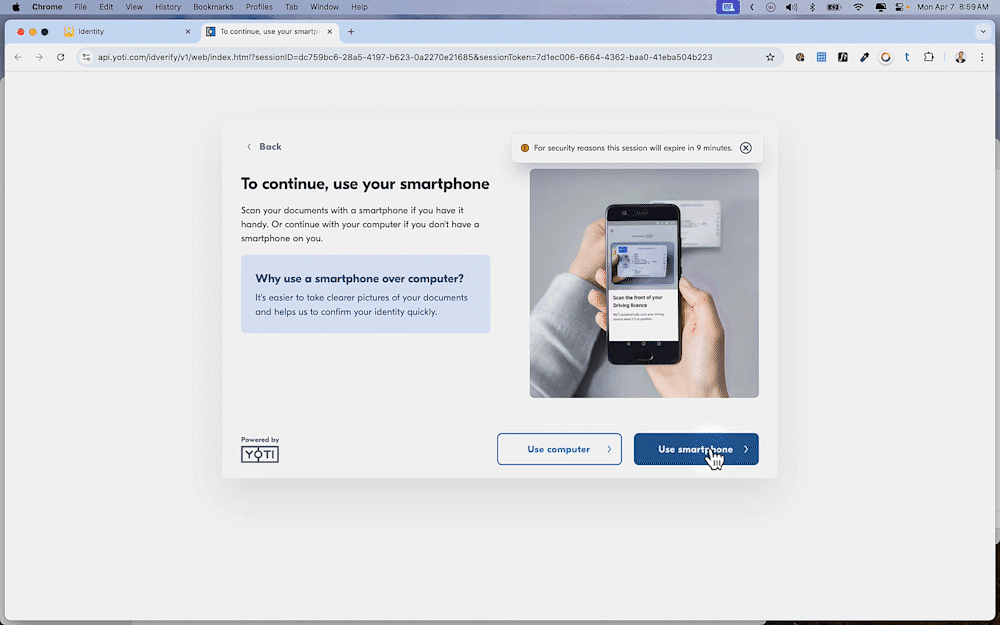Open the Chrome extensions puzzle icon
This screenshot has width=1000, height=625.
929,57
